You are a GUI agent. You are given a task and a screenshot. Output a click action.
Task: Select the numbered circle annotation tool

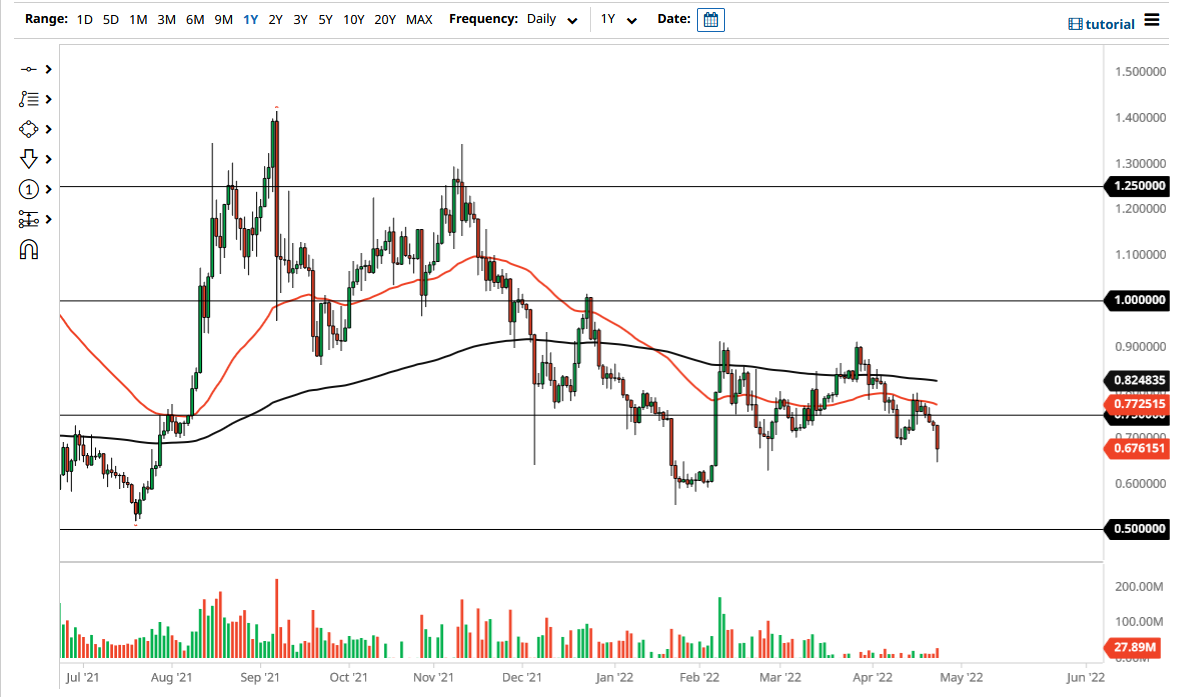(30, 189)
